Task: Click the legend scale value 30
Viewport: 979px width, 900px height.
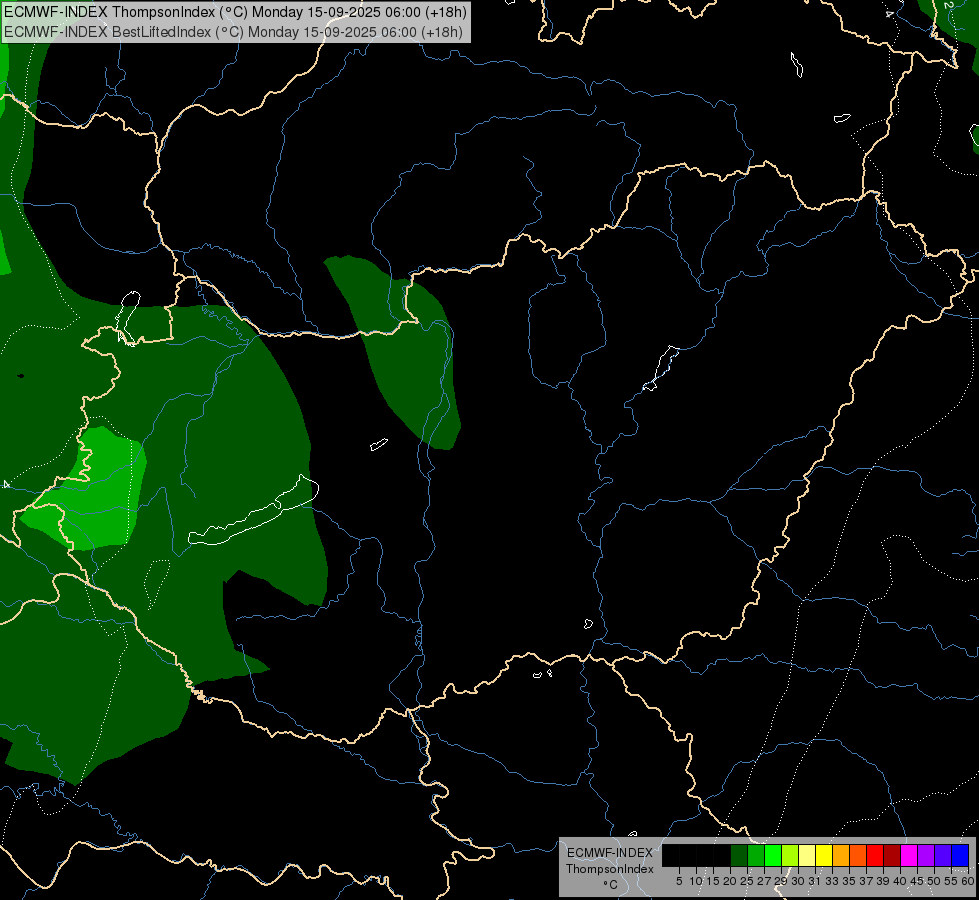Action: (798, 881)
